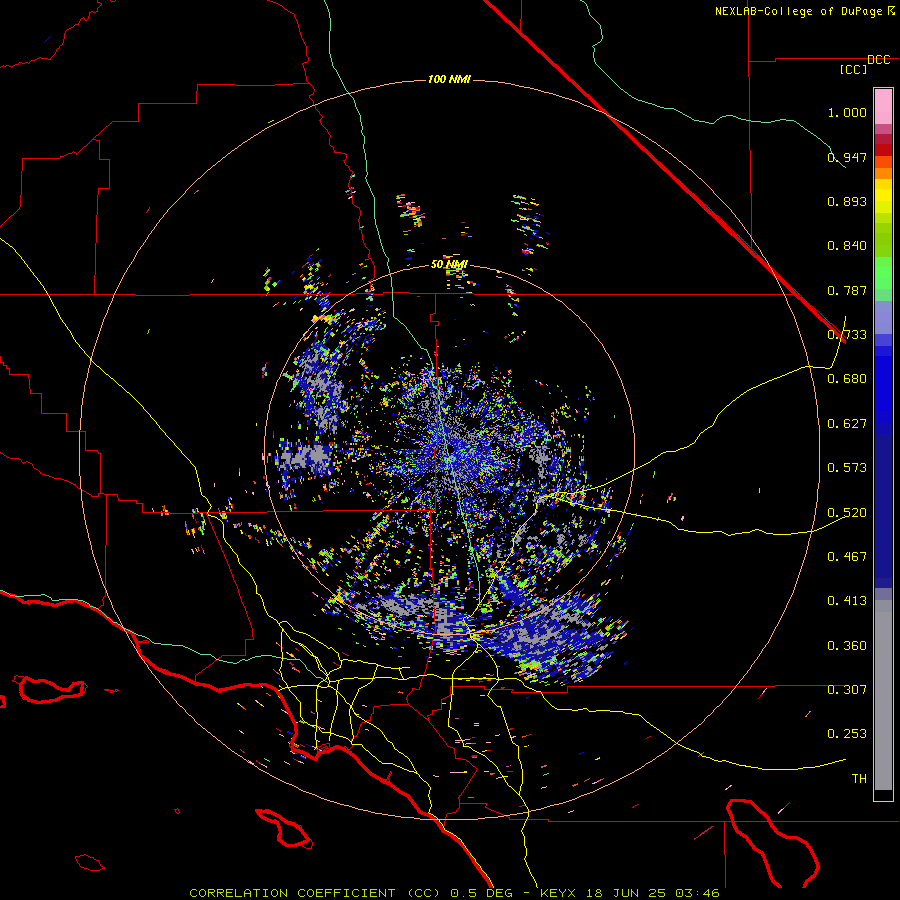The height and width of the screenshot is (900, 900).
Task: Select the 0.307 scale value
Action: tap(847, 690)
